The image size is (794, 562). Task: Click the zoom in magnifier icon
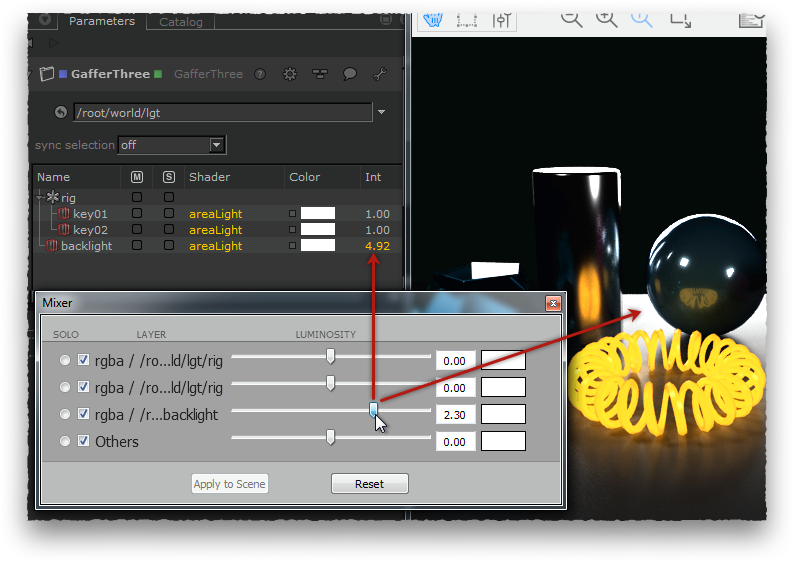606,17
